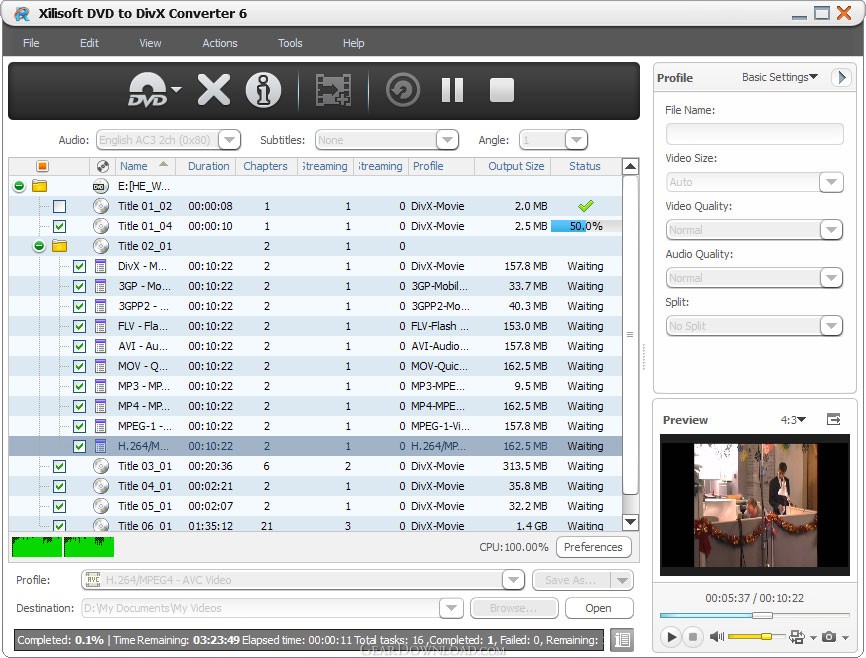Click the document icon of DivX - M row

click(101, 266)
